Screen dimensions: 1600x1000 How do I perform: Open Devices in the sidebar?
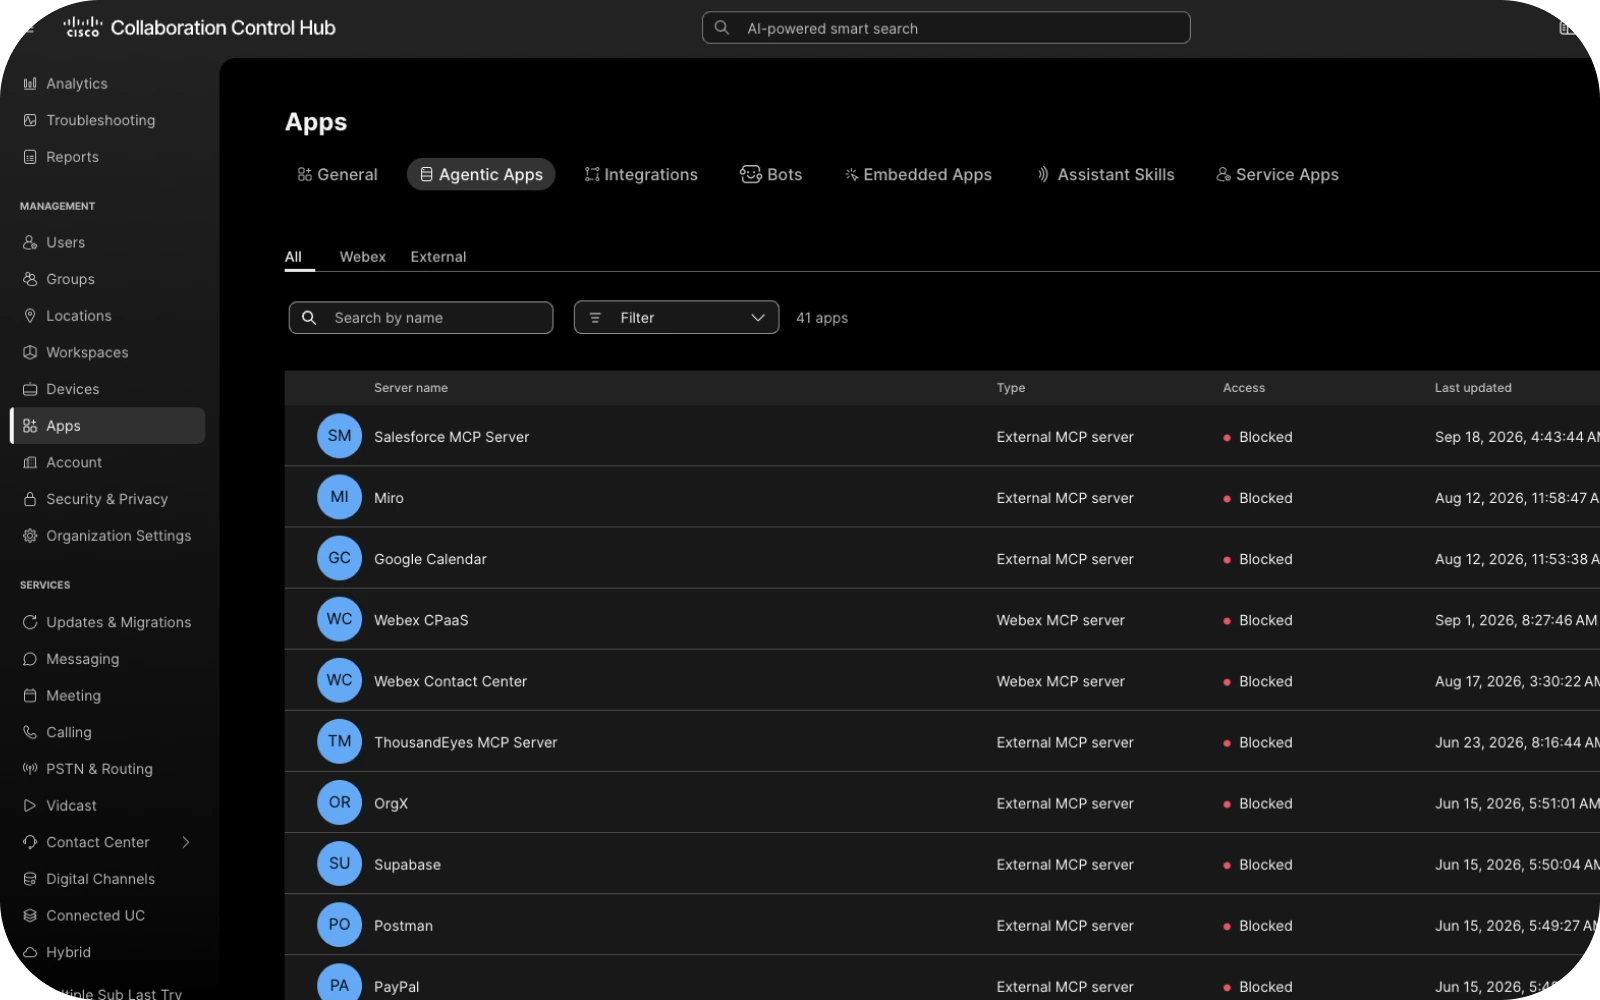62,389
